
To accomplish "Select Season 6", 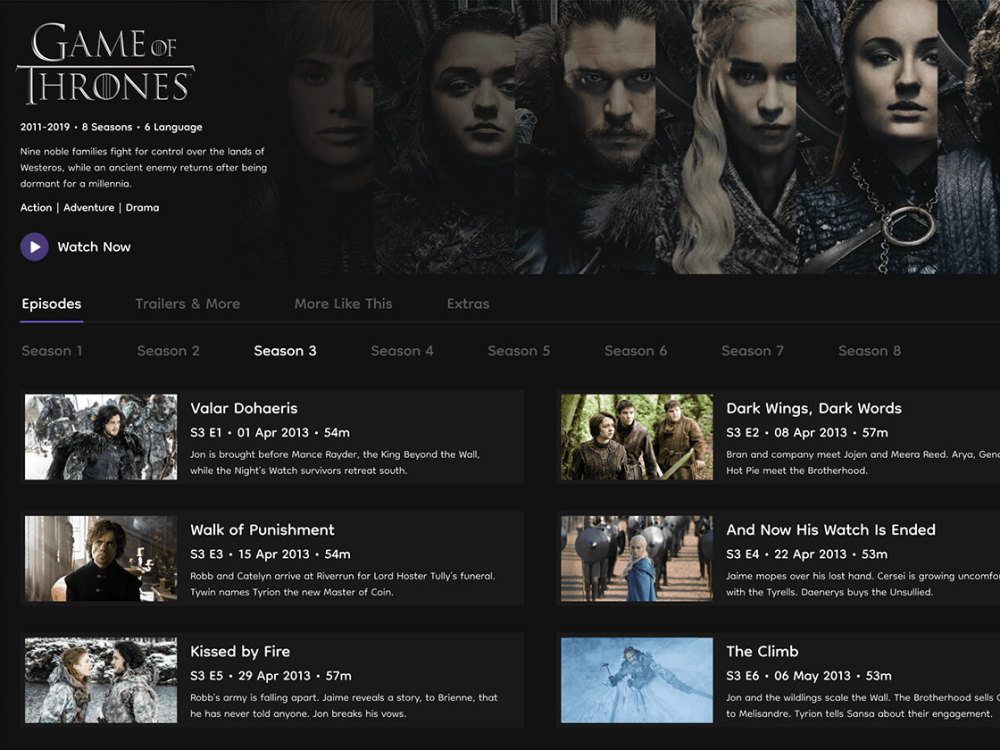I will 636,350.
